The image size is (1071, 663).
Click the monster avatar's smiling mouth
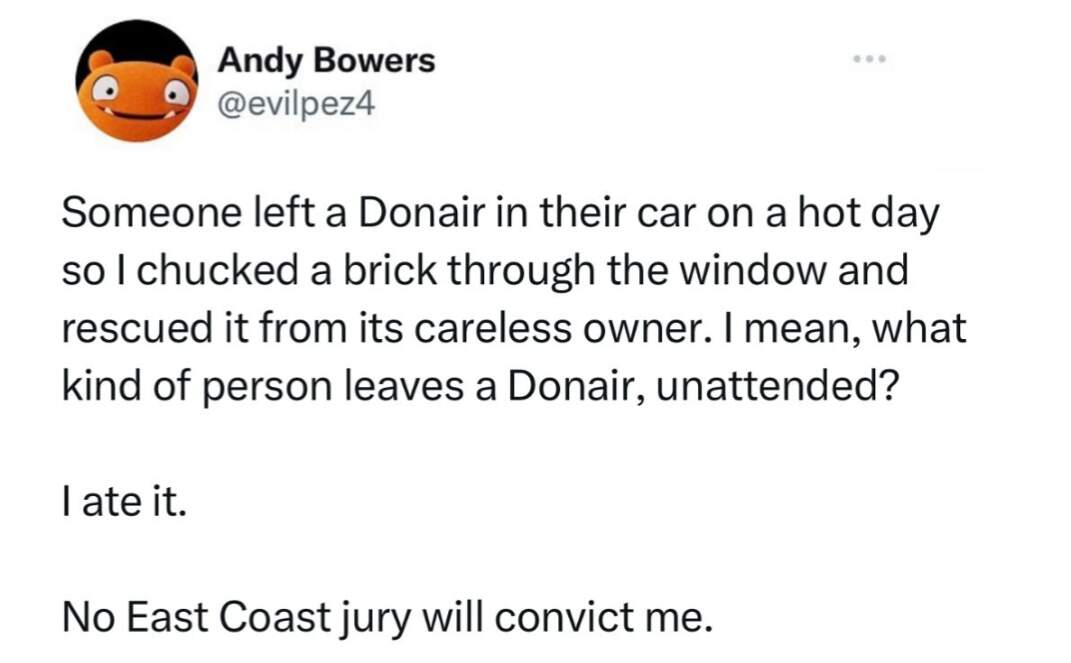pos(137,114)
